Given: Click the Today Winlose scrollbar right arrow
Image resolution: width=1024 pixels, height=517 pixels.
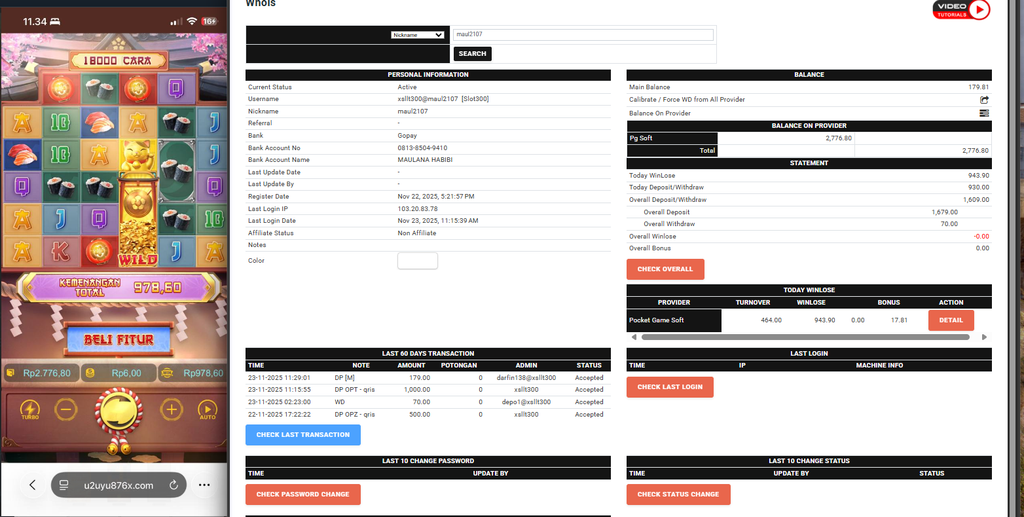Looking at the screenshot, I should (x=985, y=337).
